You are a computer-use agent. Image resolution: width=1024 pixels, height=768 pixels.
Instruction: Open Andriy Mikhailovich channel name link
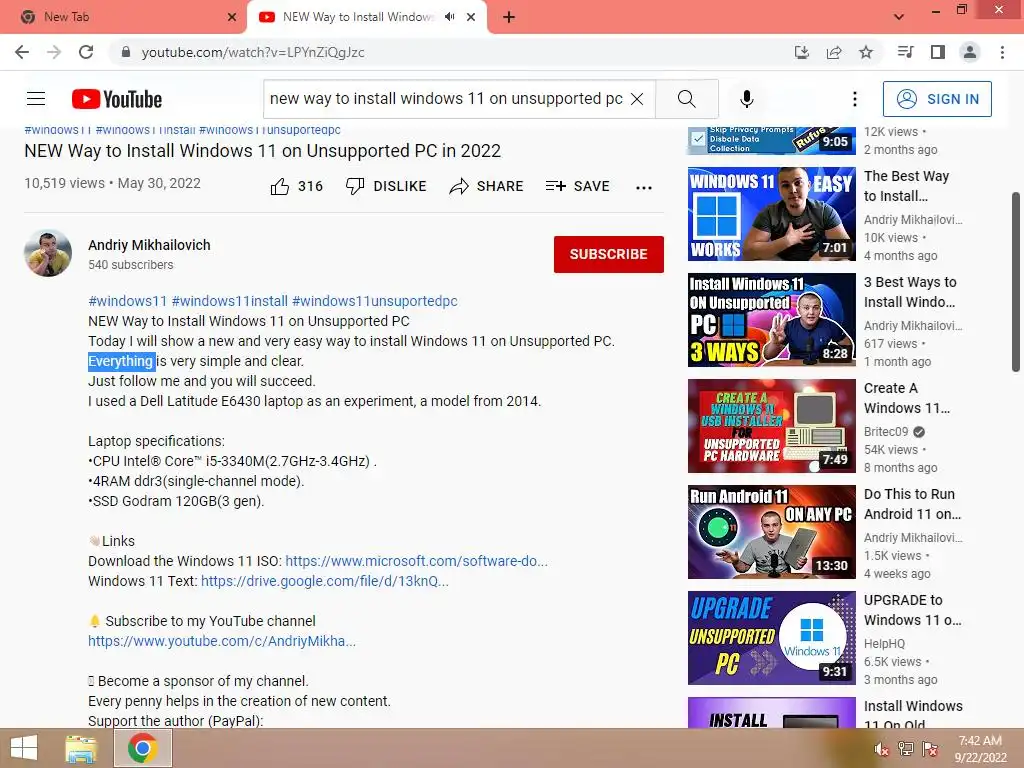[150, 245]
